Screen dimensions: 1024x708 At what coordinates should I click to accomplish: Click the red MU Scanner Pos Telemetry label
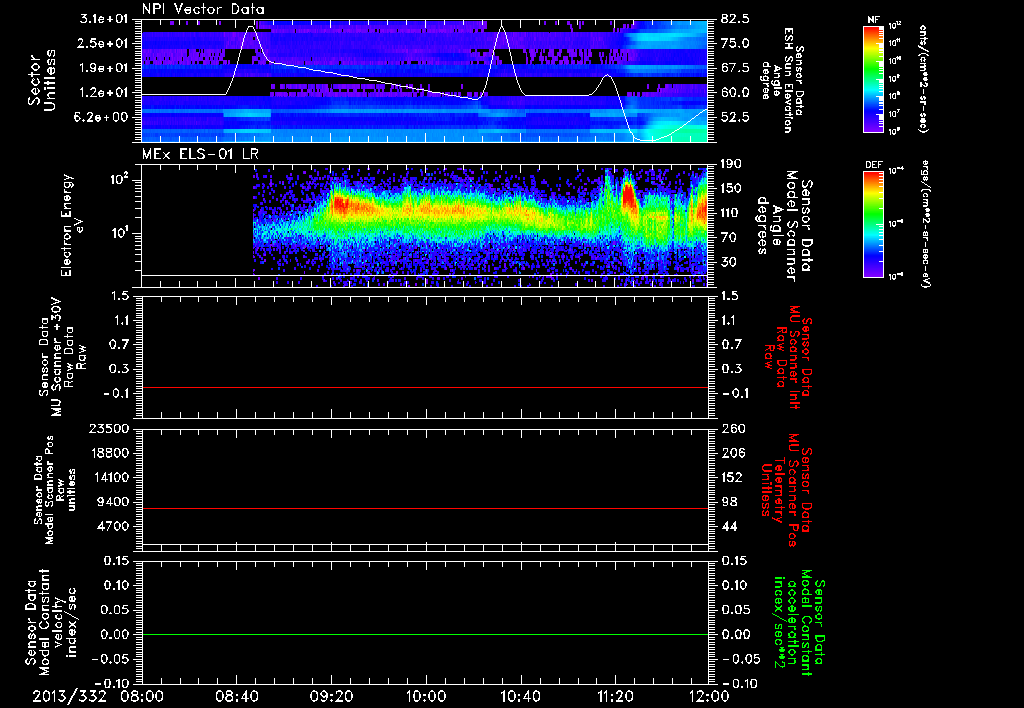(x=787, y=490)
